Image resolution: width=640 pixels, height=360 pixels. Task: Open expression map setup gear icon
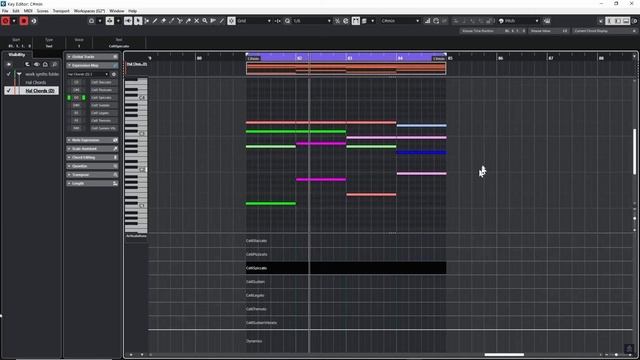click(114, 74)
